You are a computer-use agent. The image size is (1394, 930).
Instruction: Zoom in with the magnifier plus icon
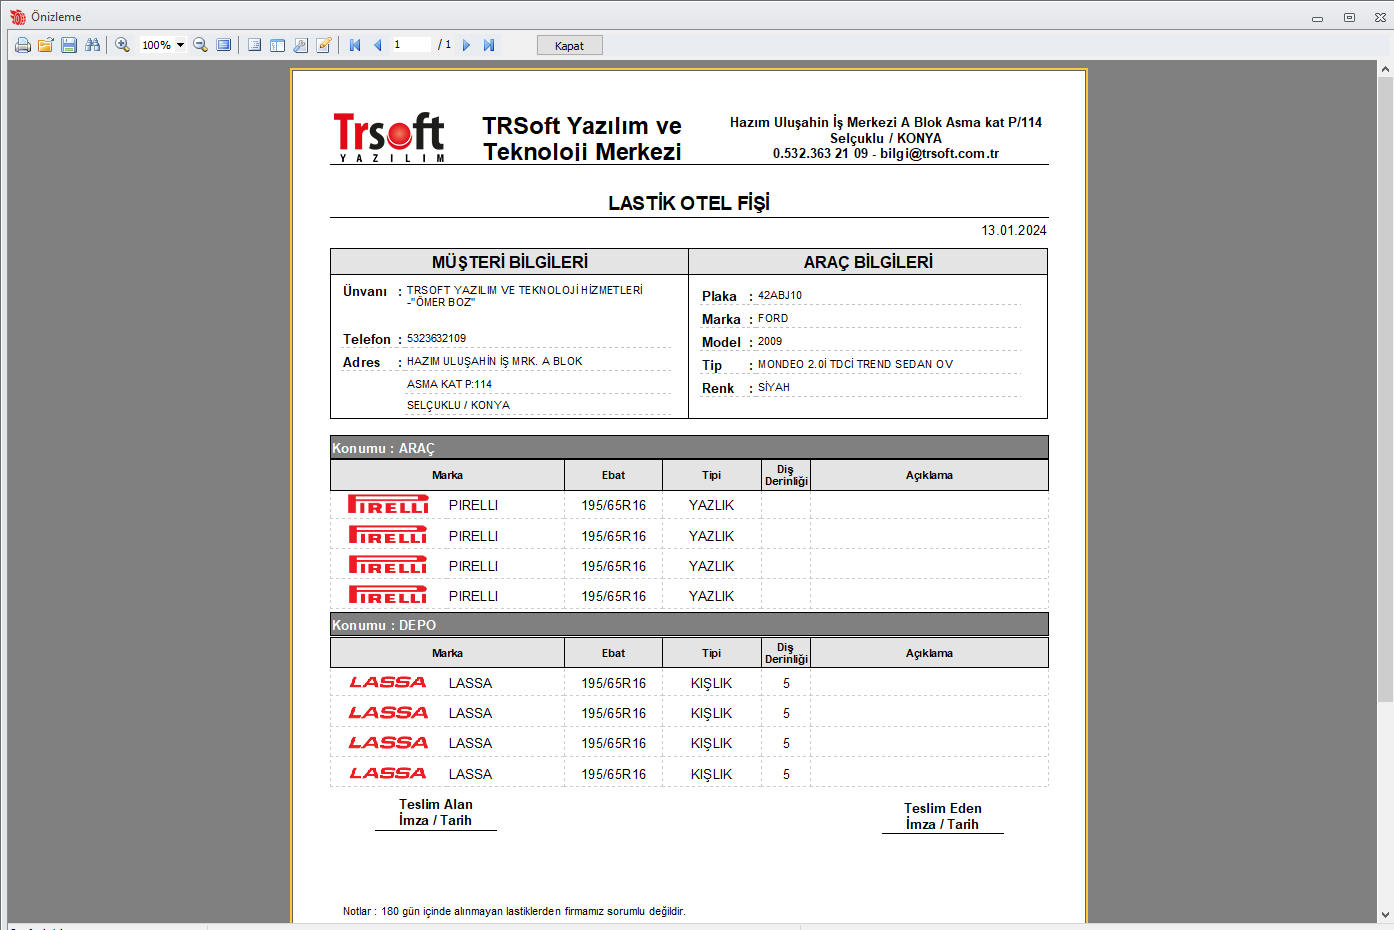122,45
